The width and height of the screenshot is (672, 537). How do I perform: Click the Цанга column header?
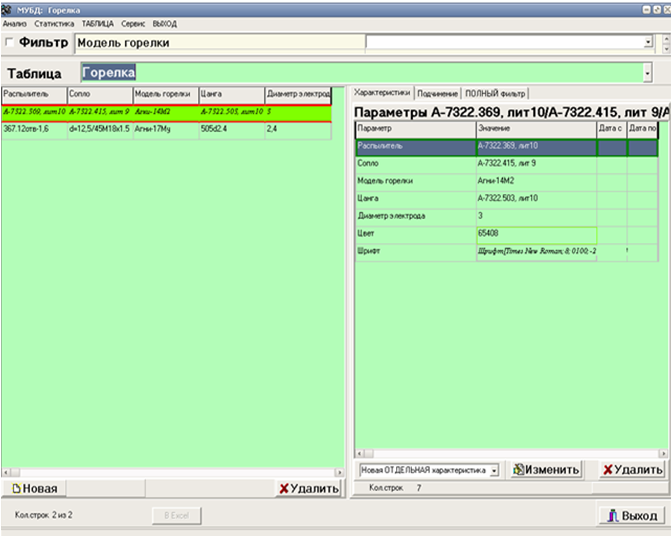pos(232,94)
